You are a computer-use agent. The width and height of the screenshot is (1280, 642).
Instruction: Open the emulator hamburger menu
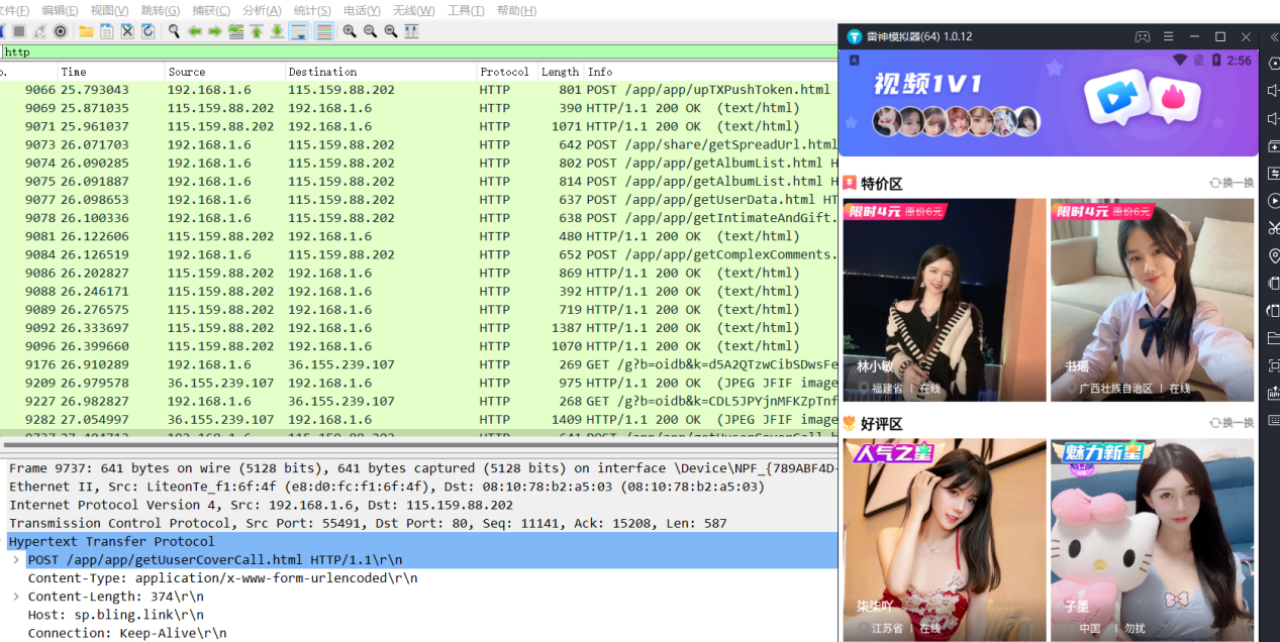pos(1168,37)
